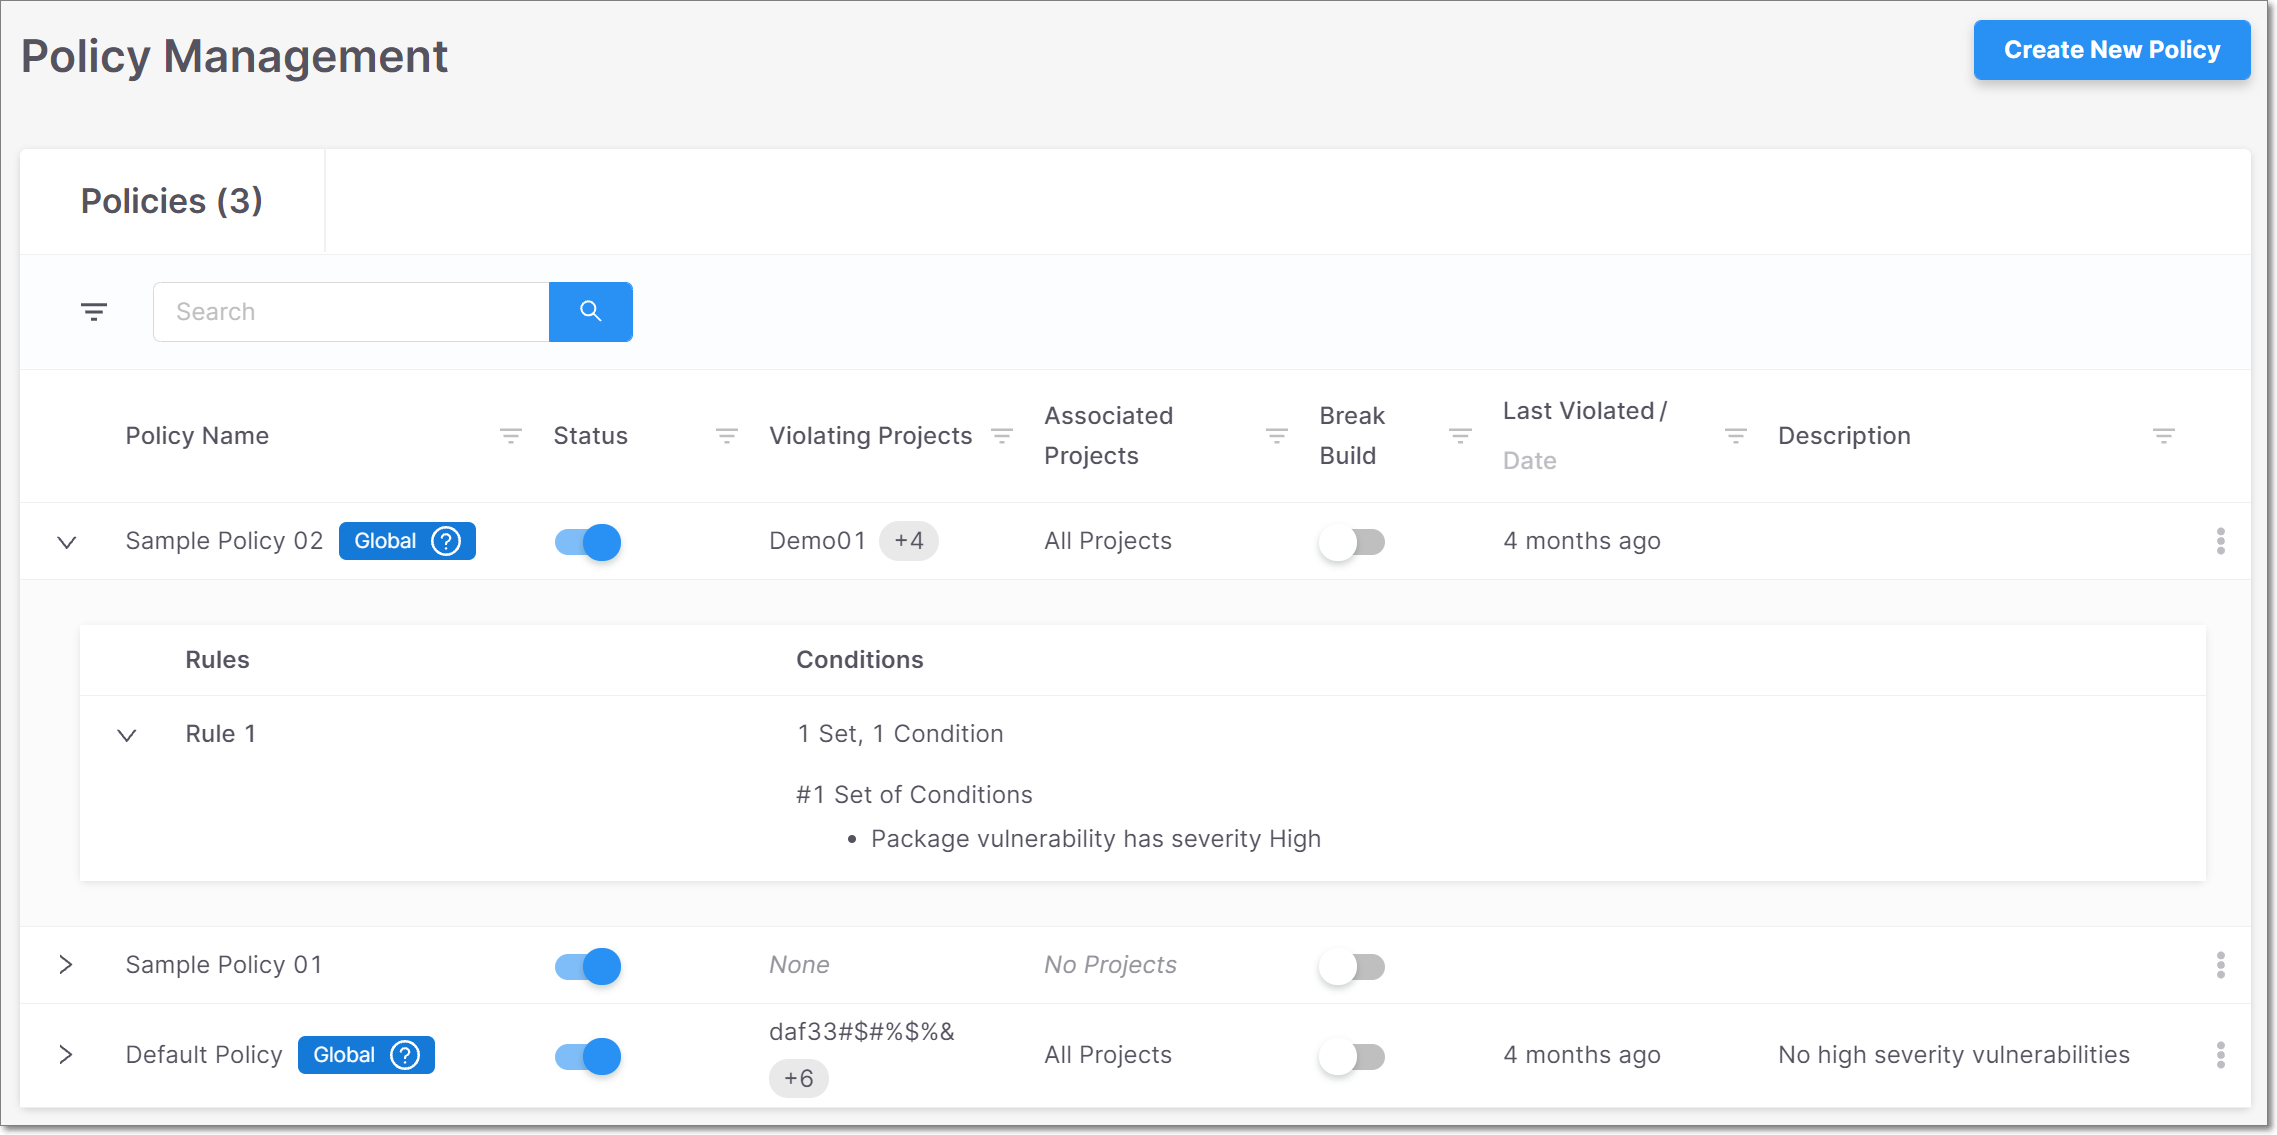Click the +4 violating projects badge
Screen dimensions: 2277x1135
pyautogui.click(x=908, y=541)
